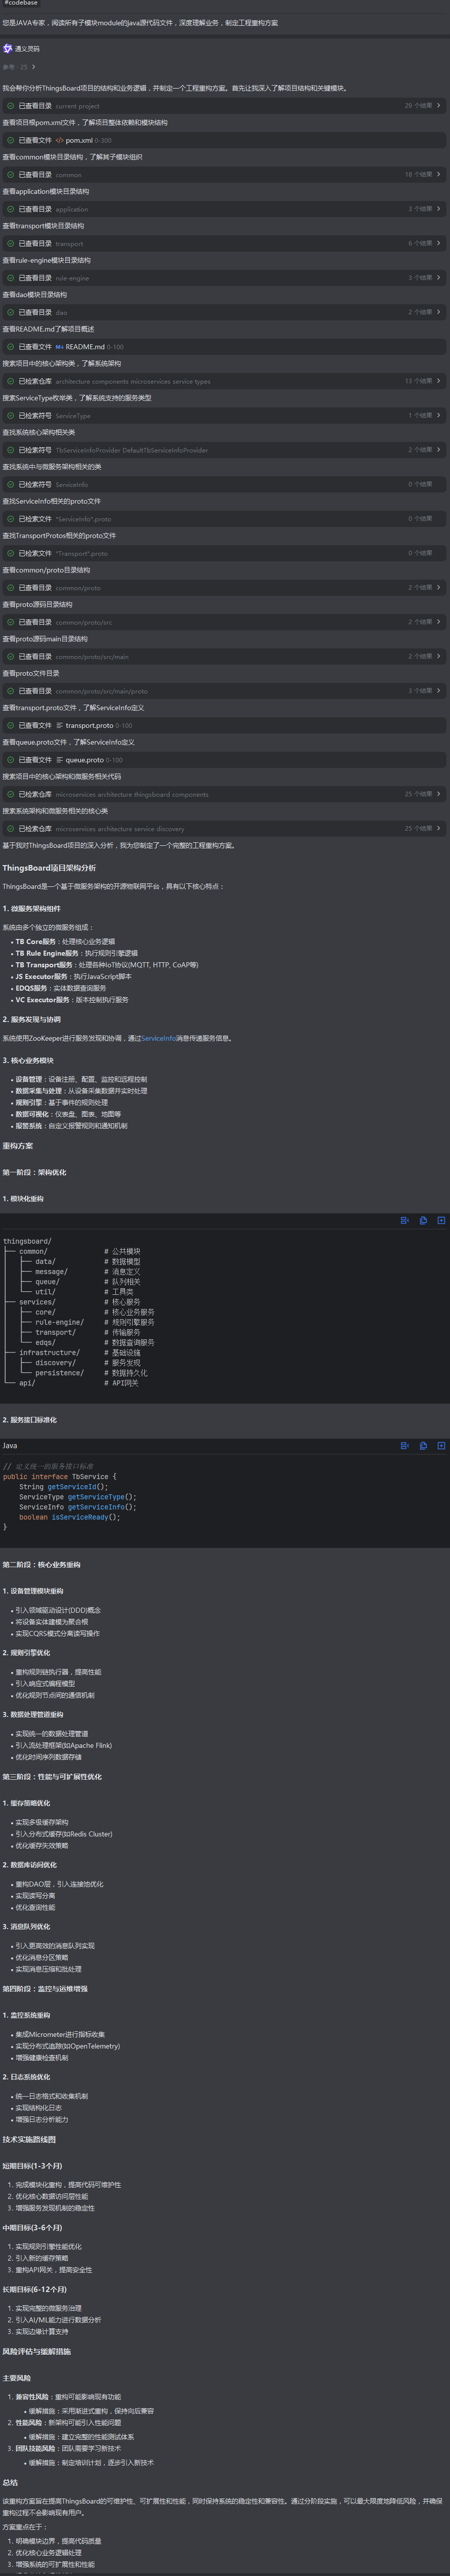Click the README.md markdown file icon
This screenshot has width=450, height=2576.
pos(60,347)
